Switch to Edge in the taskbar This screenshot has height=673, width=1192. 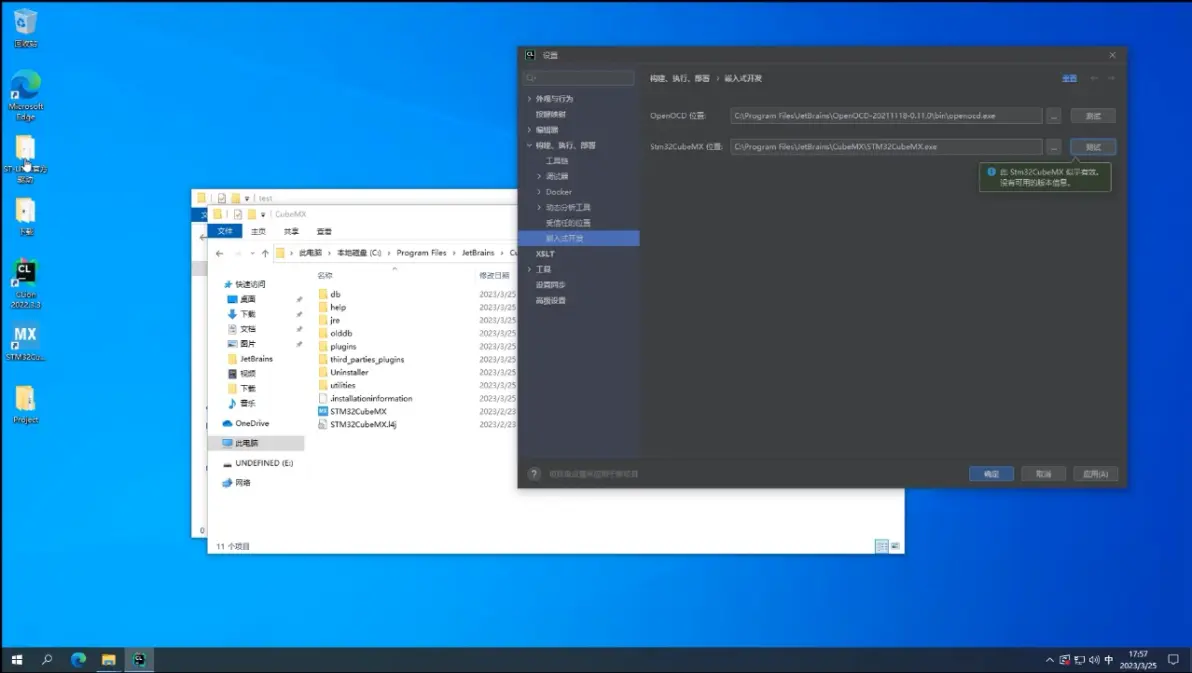tap(78, 659)
